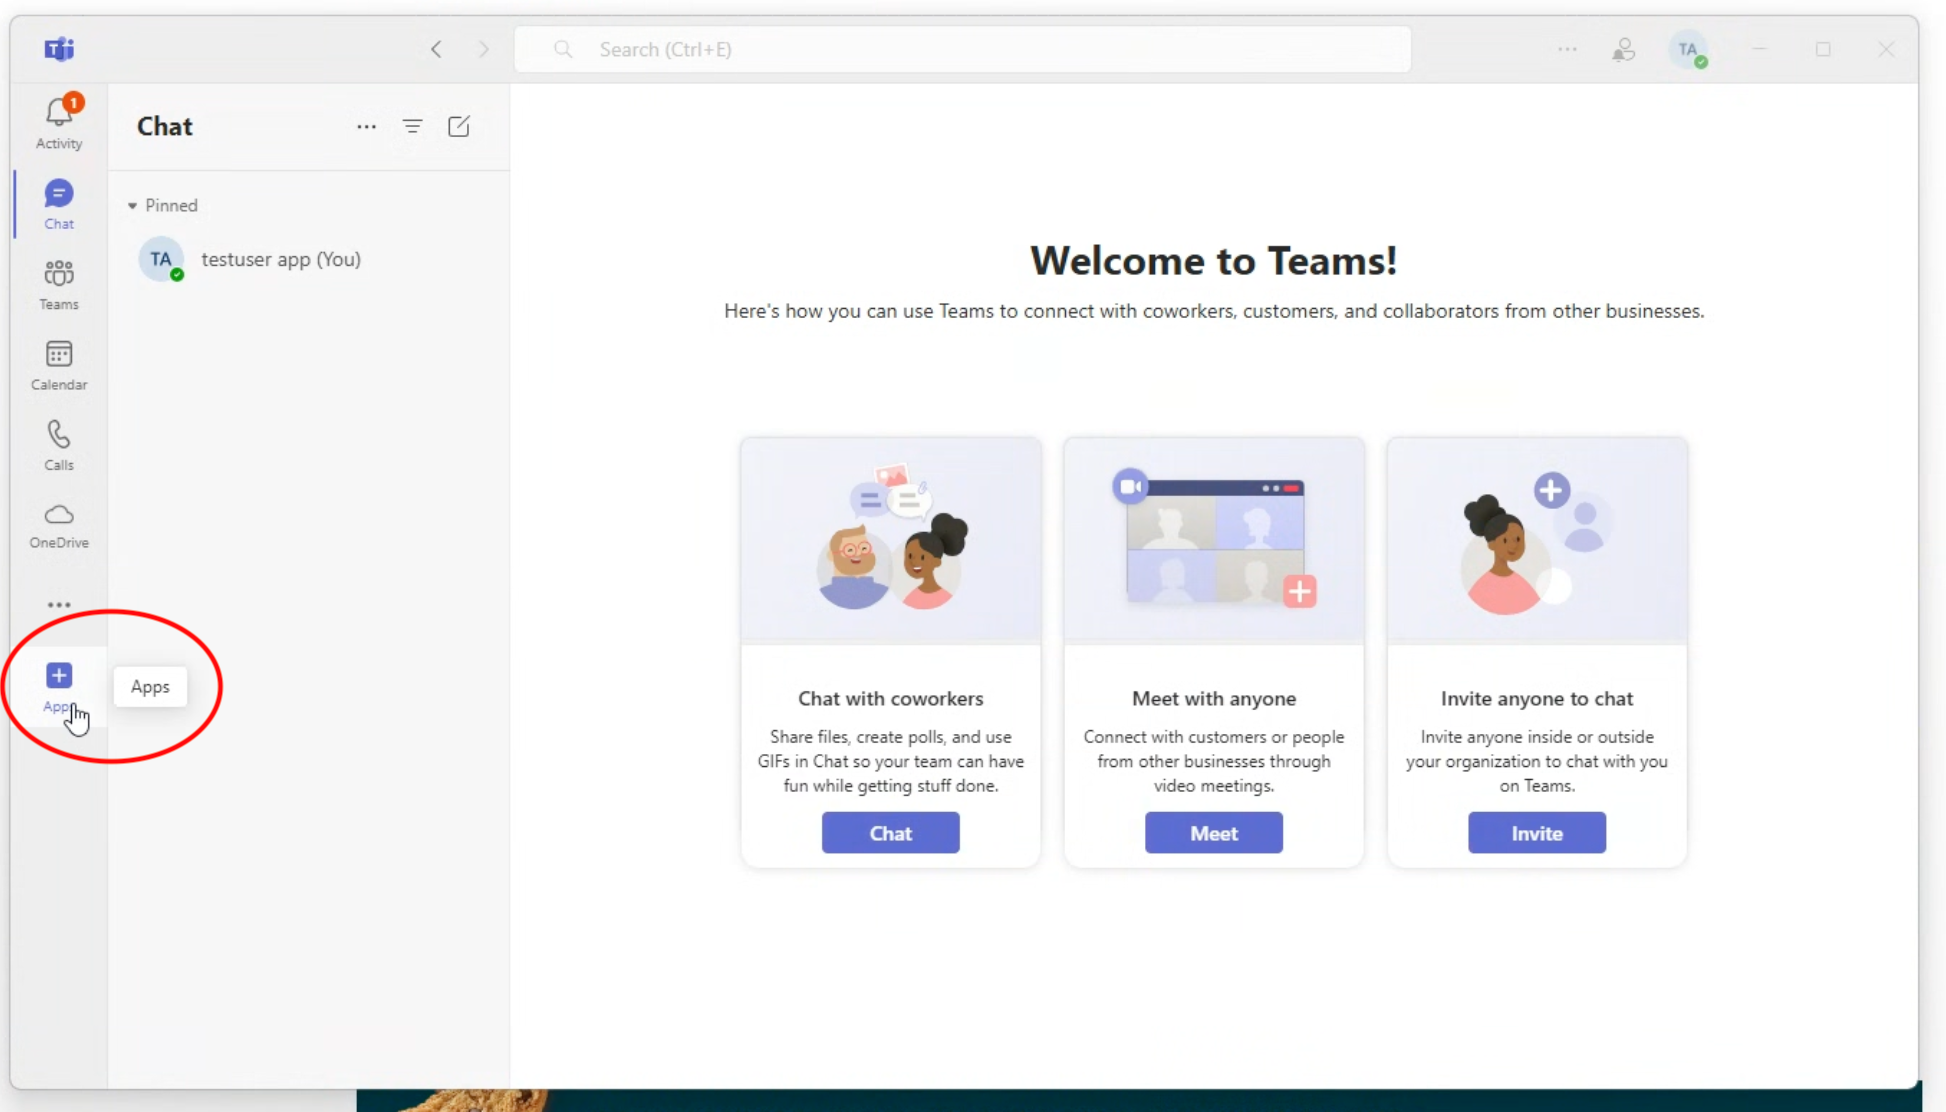The image size is (1946, 1112).
Task: Click the Invite button
Action: point(1537,833)
